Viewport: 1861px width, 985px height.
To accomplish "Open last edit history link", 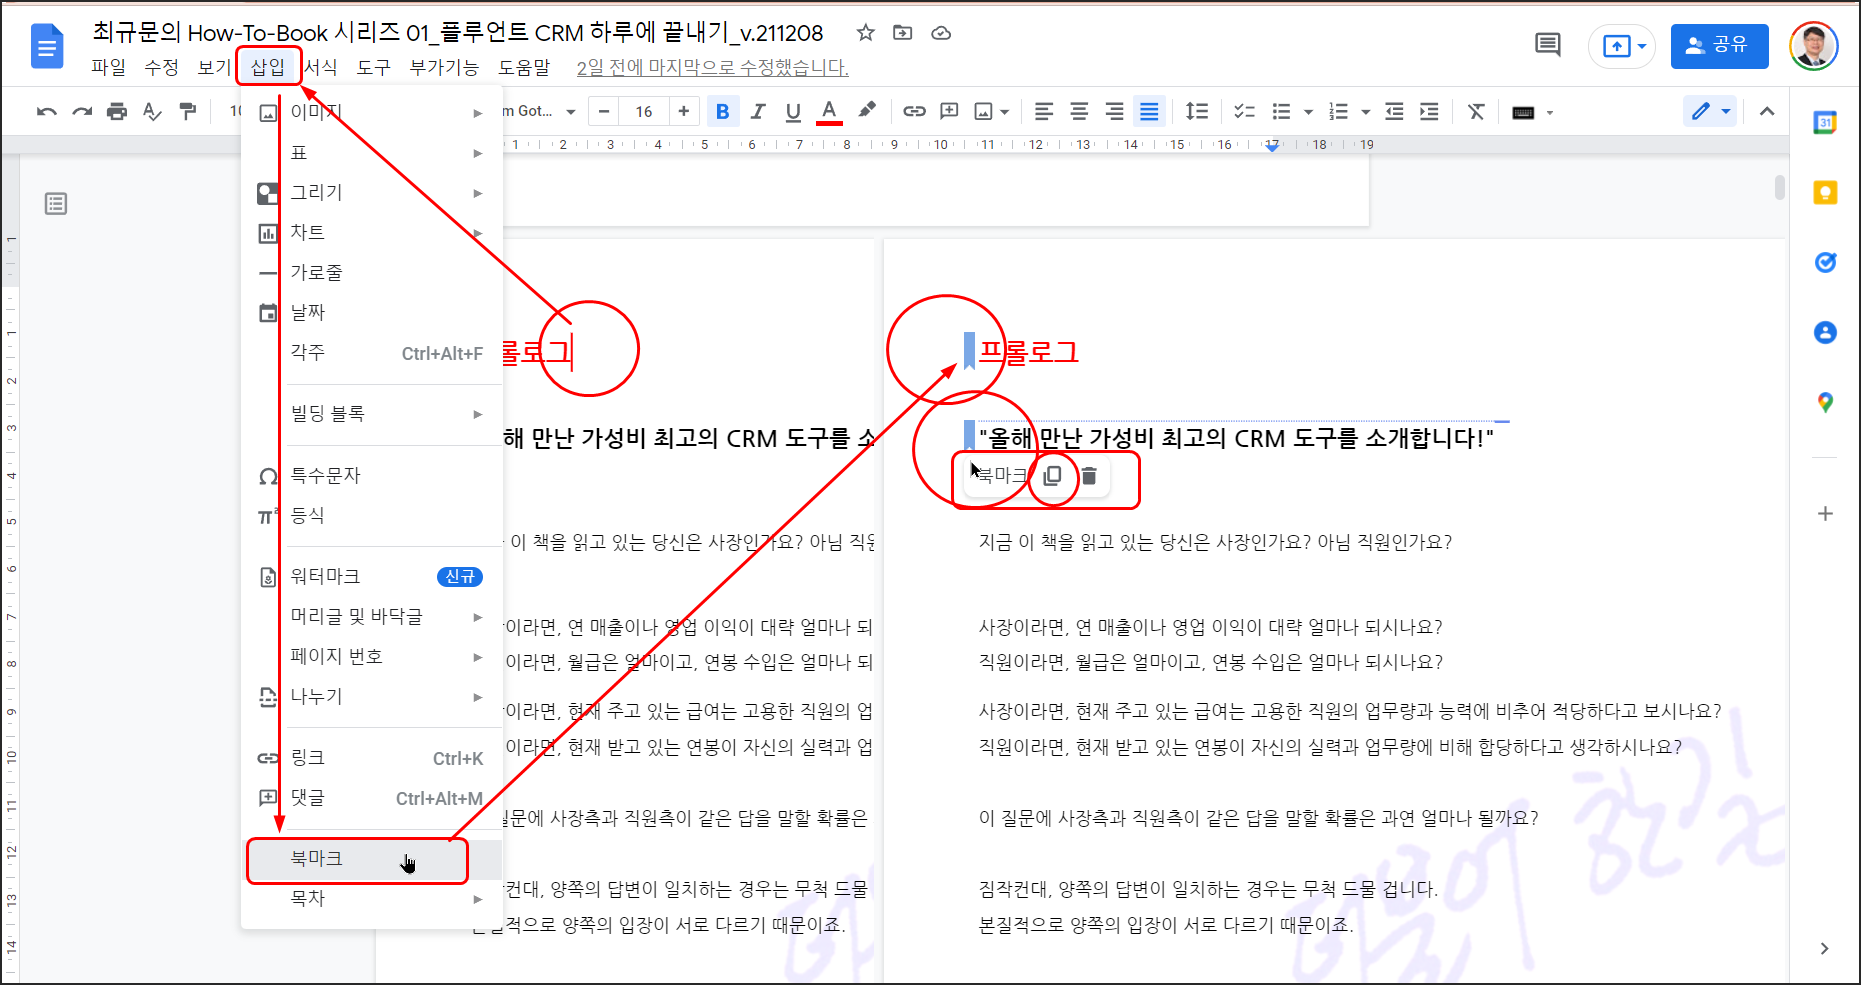I will [712, 68].
